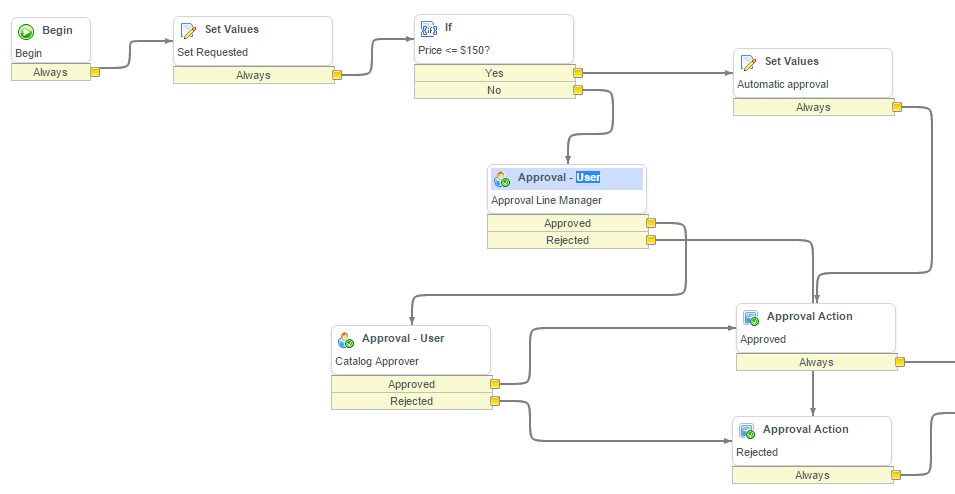Click Approved outcome under Approval Line Manager
This screenshot has height=494, width=955.
567,224
